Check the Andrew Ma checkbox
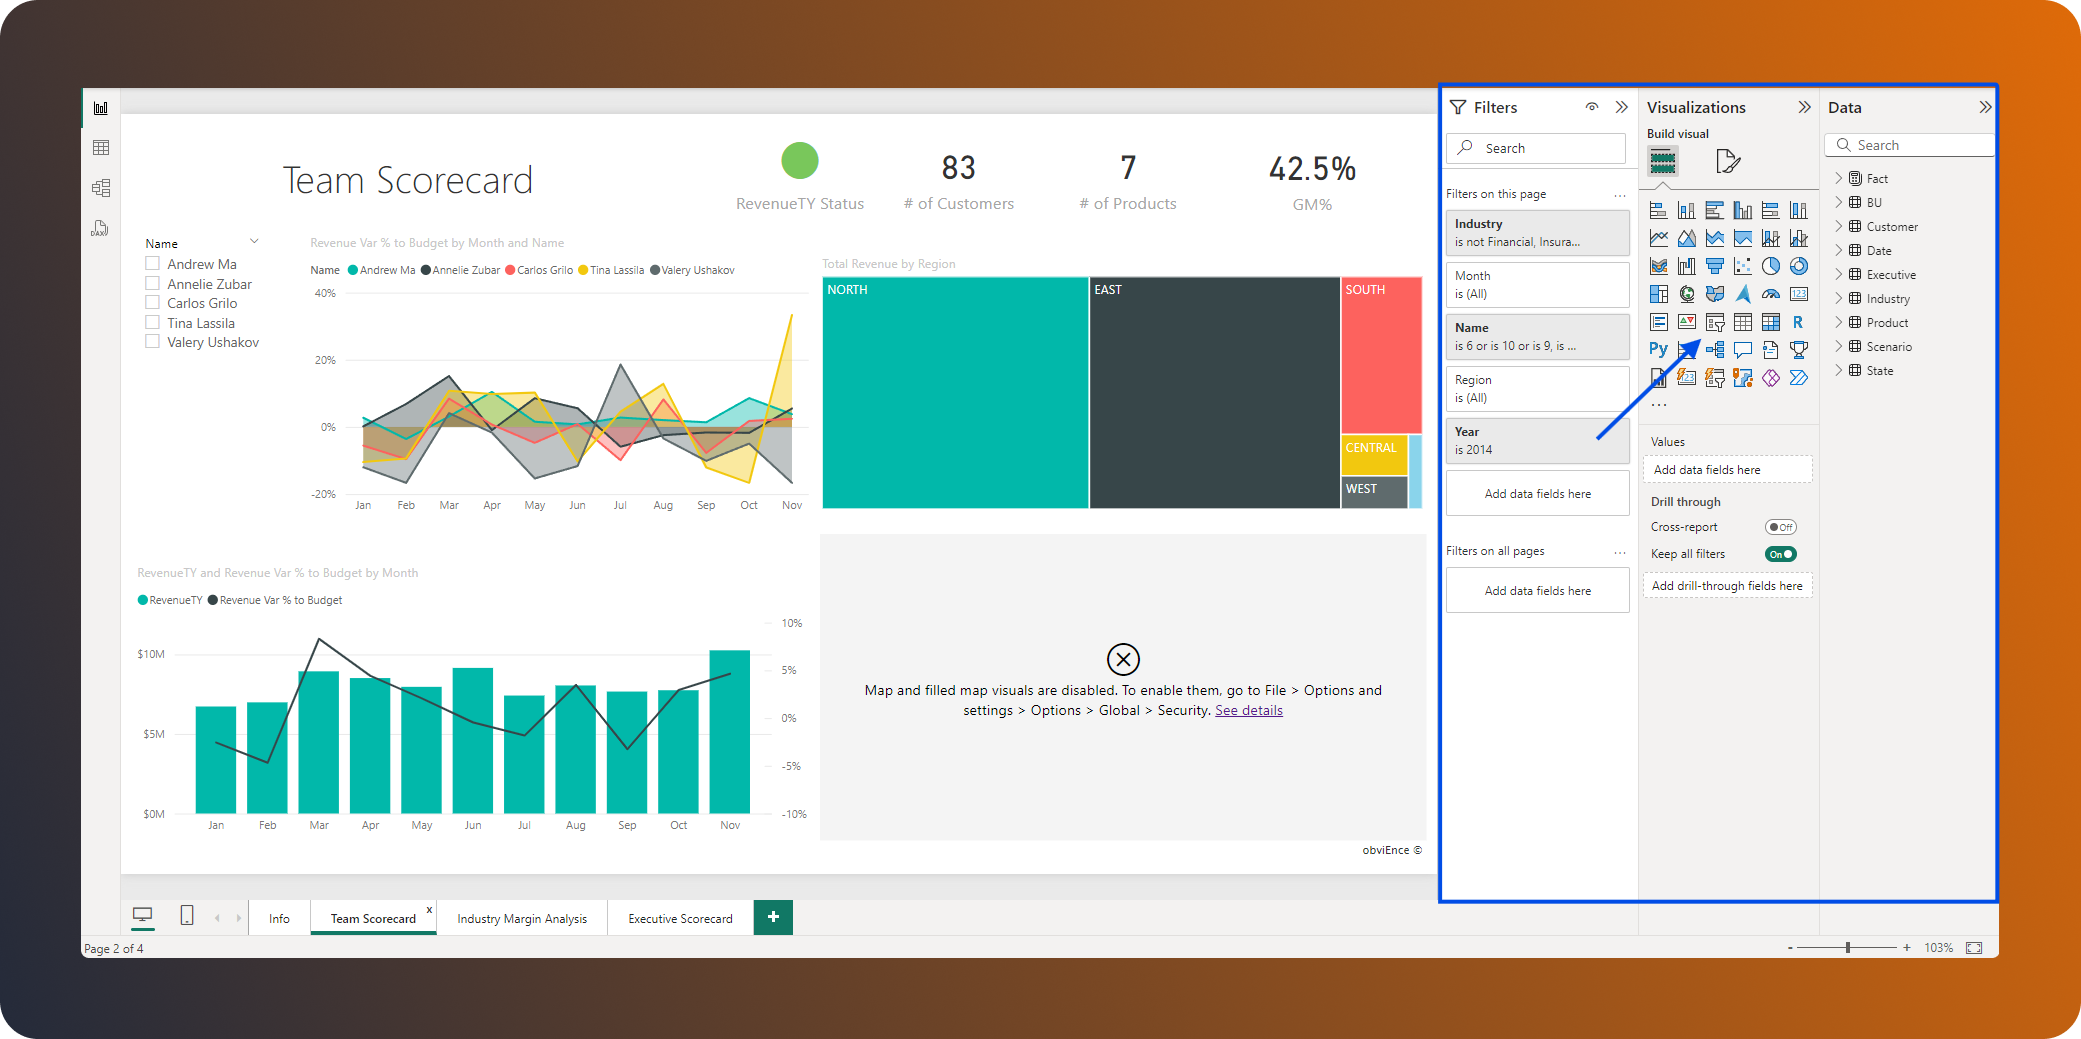Image resolution: width=2081 pixels, height=1039 pixels. coord(153,263)
